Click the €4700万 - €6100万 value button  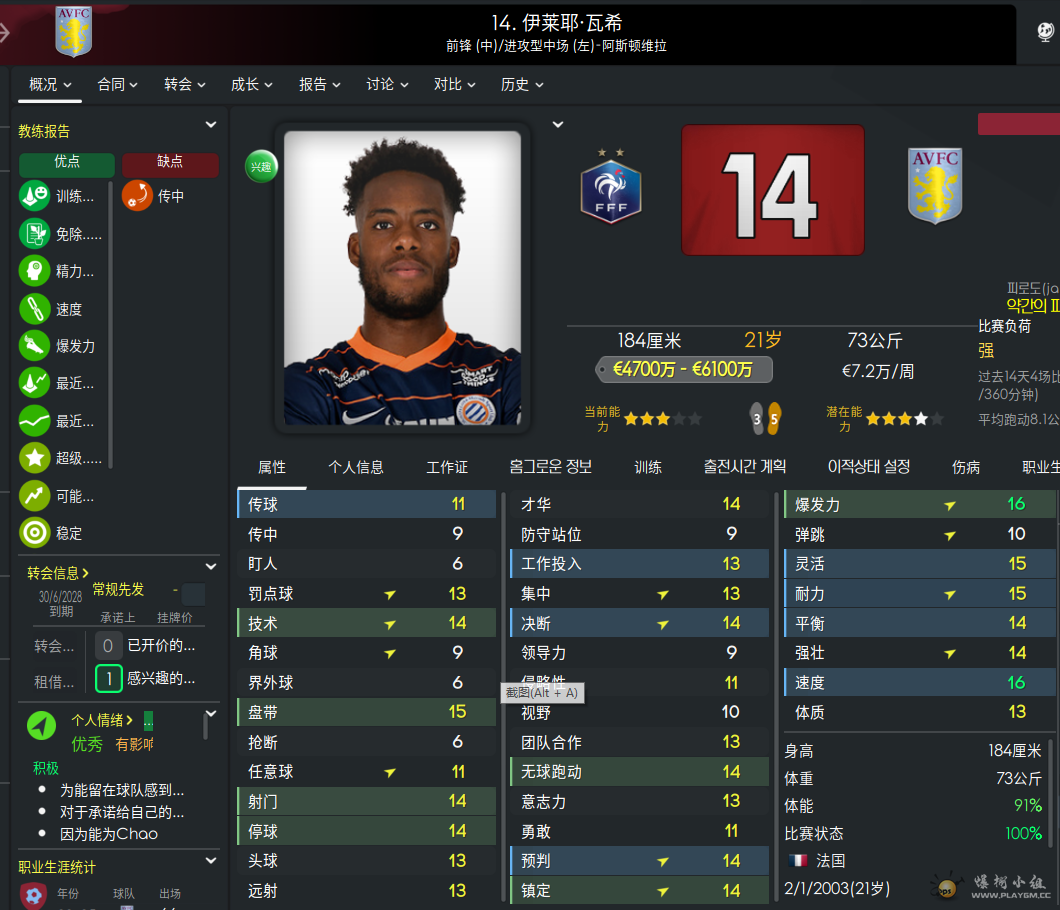coord(683,370)
